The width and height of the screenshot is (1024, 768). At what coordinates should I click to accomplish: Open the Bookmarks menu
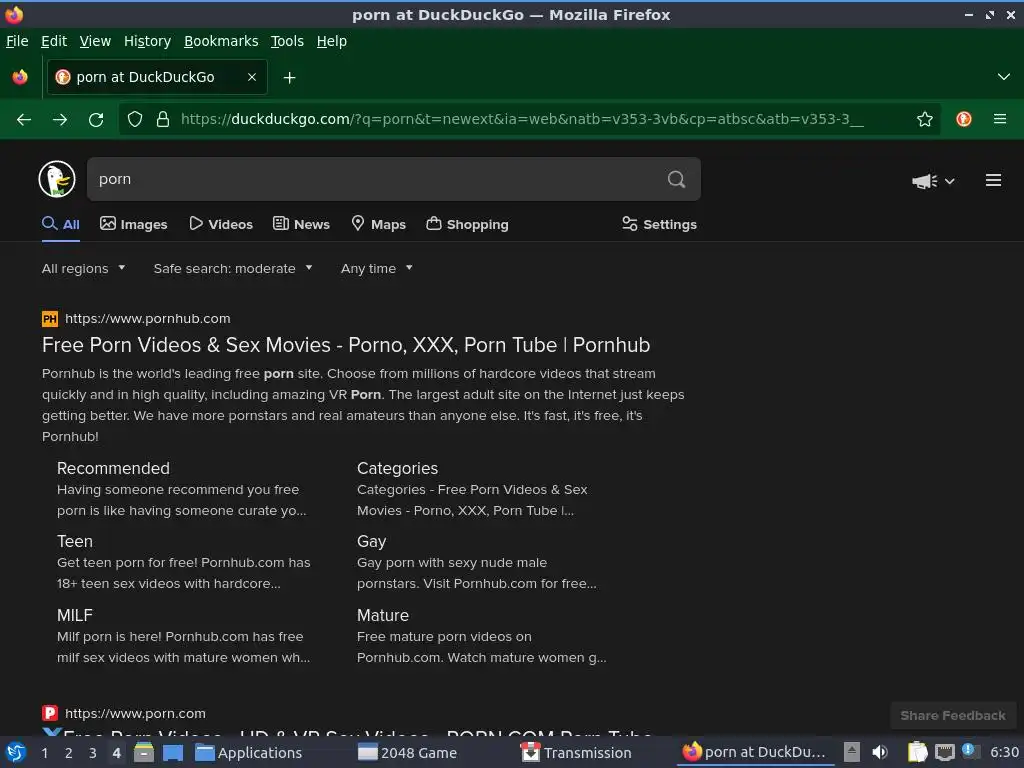click(x=221, y=41)
